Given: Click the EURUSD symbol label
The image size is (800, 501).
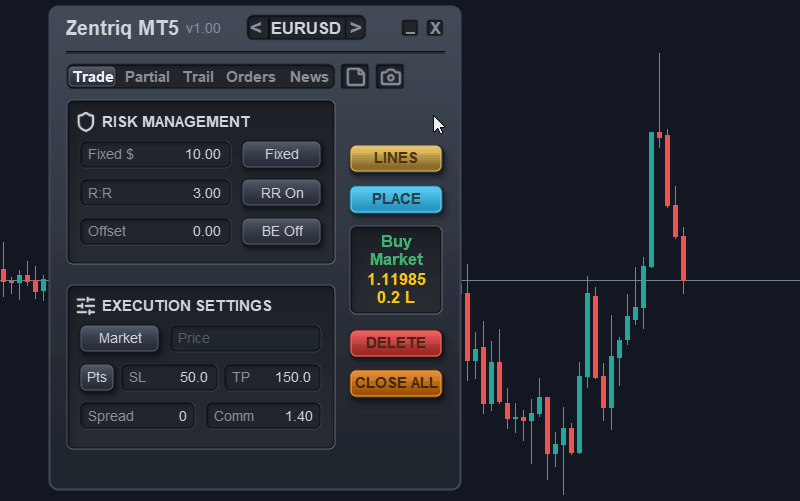Looking at the screenshot, I should pyautogui.click(x=306, y=28).
